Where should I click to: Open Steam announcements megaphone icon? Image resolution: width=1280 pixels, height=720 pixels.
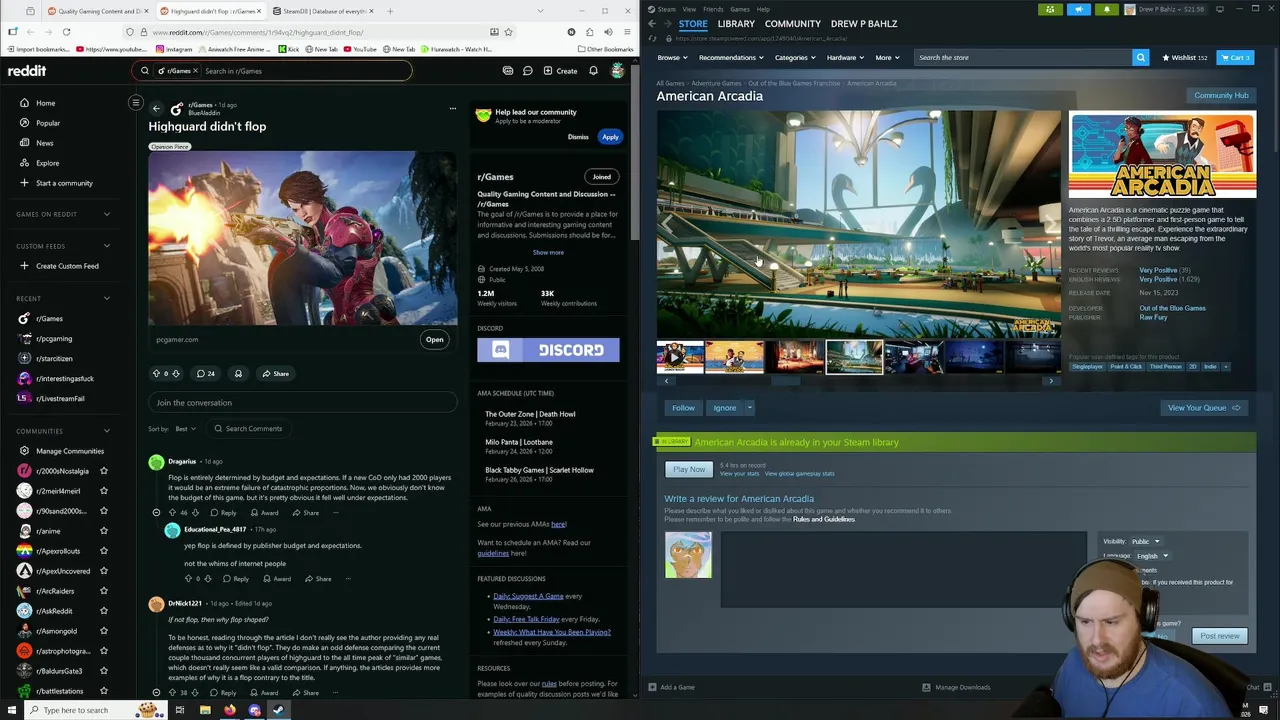click(x=1078, y=9)
